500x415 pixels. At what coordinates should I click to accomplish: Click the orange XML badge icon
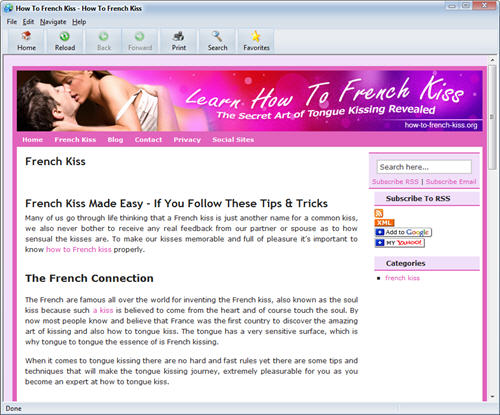(x=384, y=223)
